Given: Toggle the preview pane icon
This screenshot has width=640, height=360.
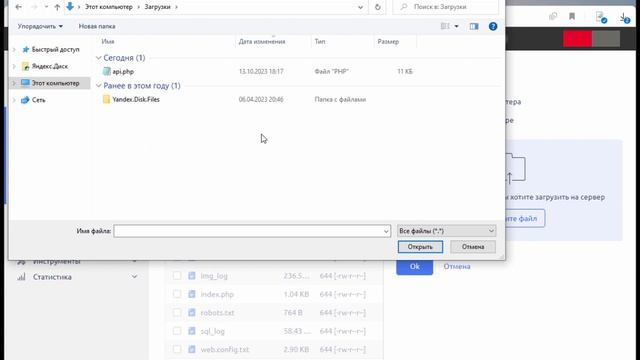Looking at the screenshot, I should pyautogui.click(x=474, y=26).
